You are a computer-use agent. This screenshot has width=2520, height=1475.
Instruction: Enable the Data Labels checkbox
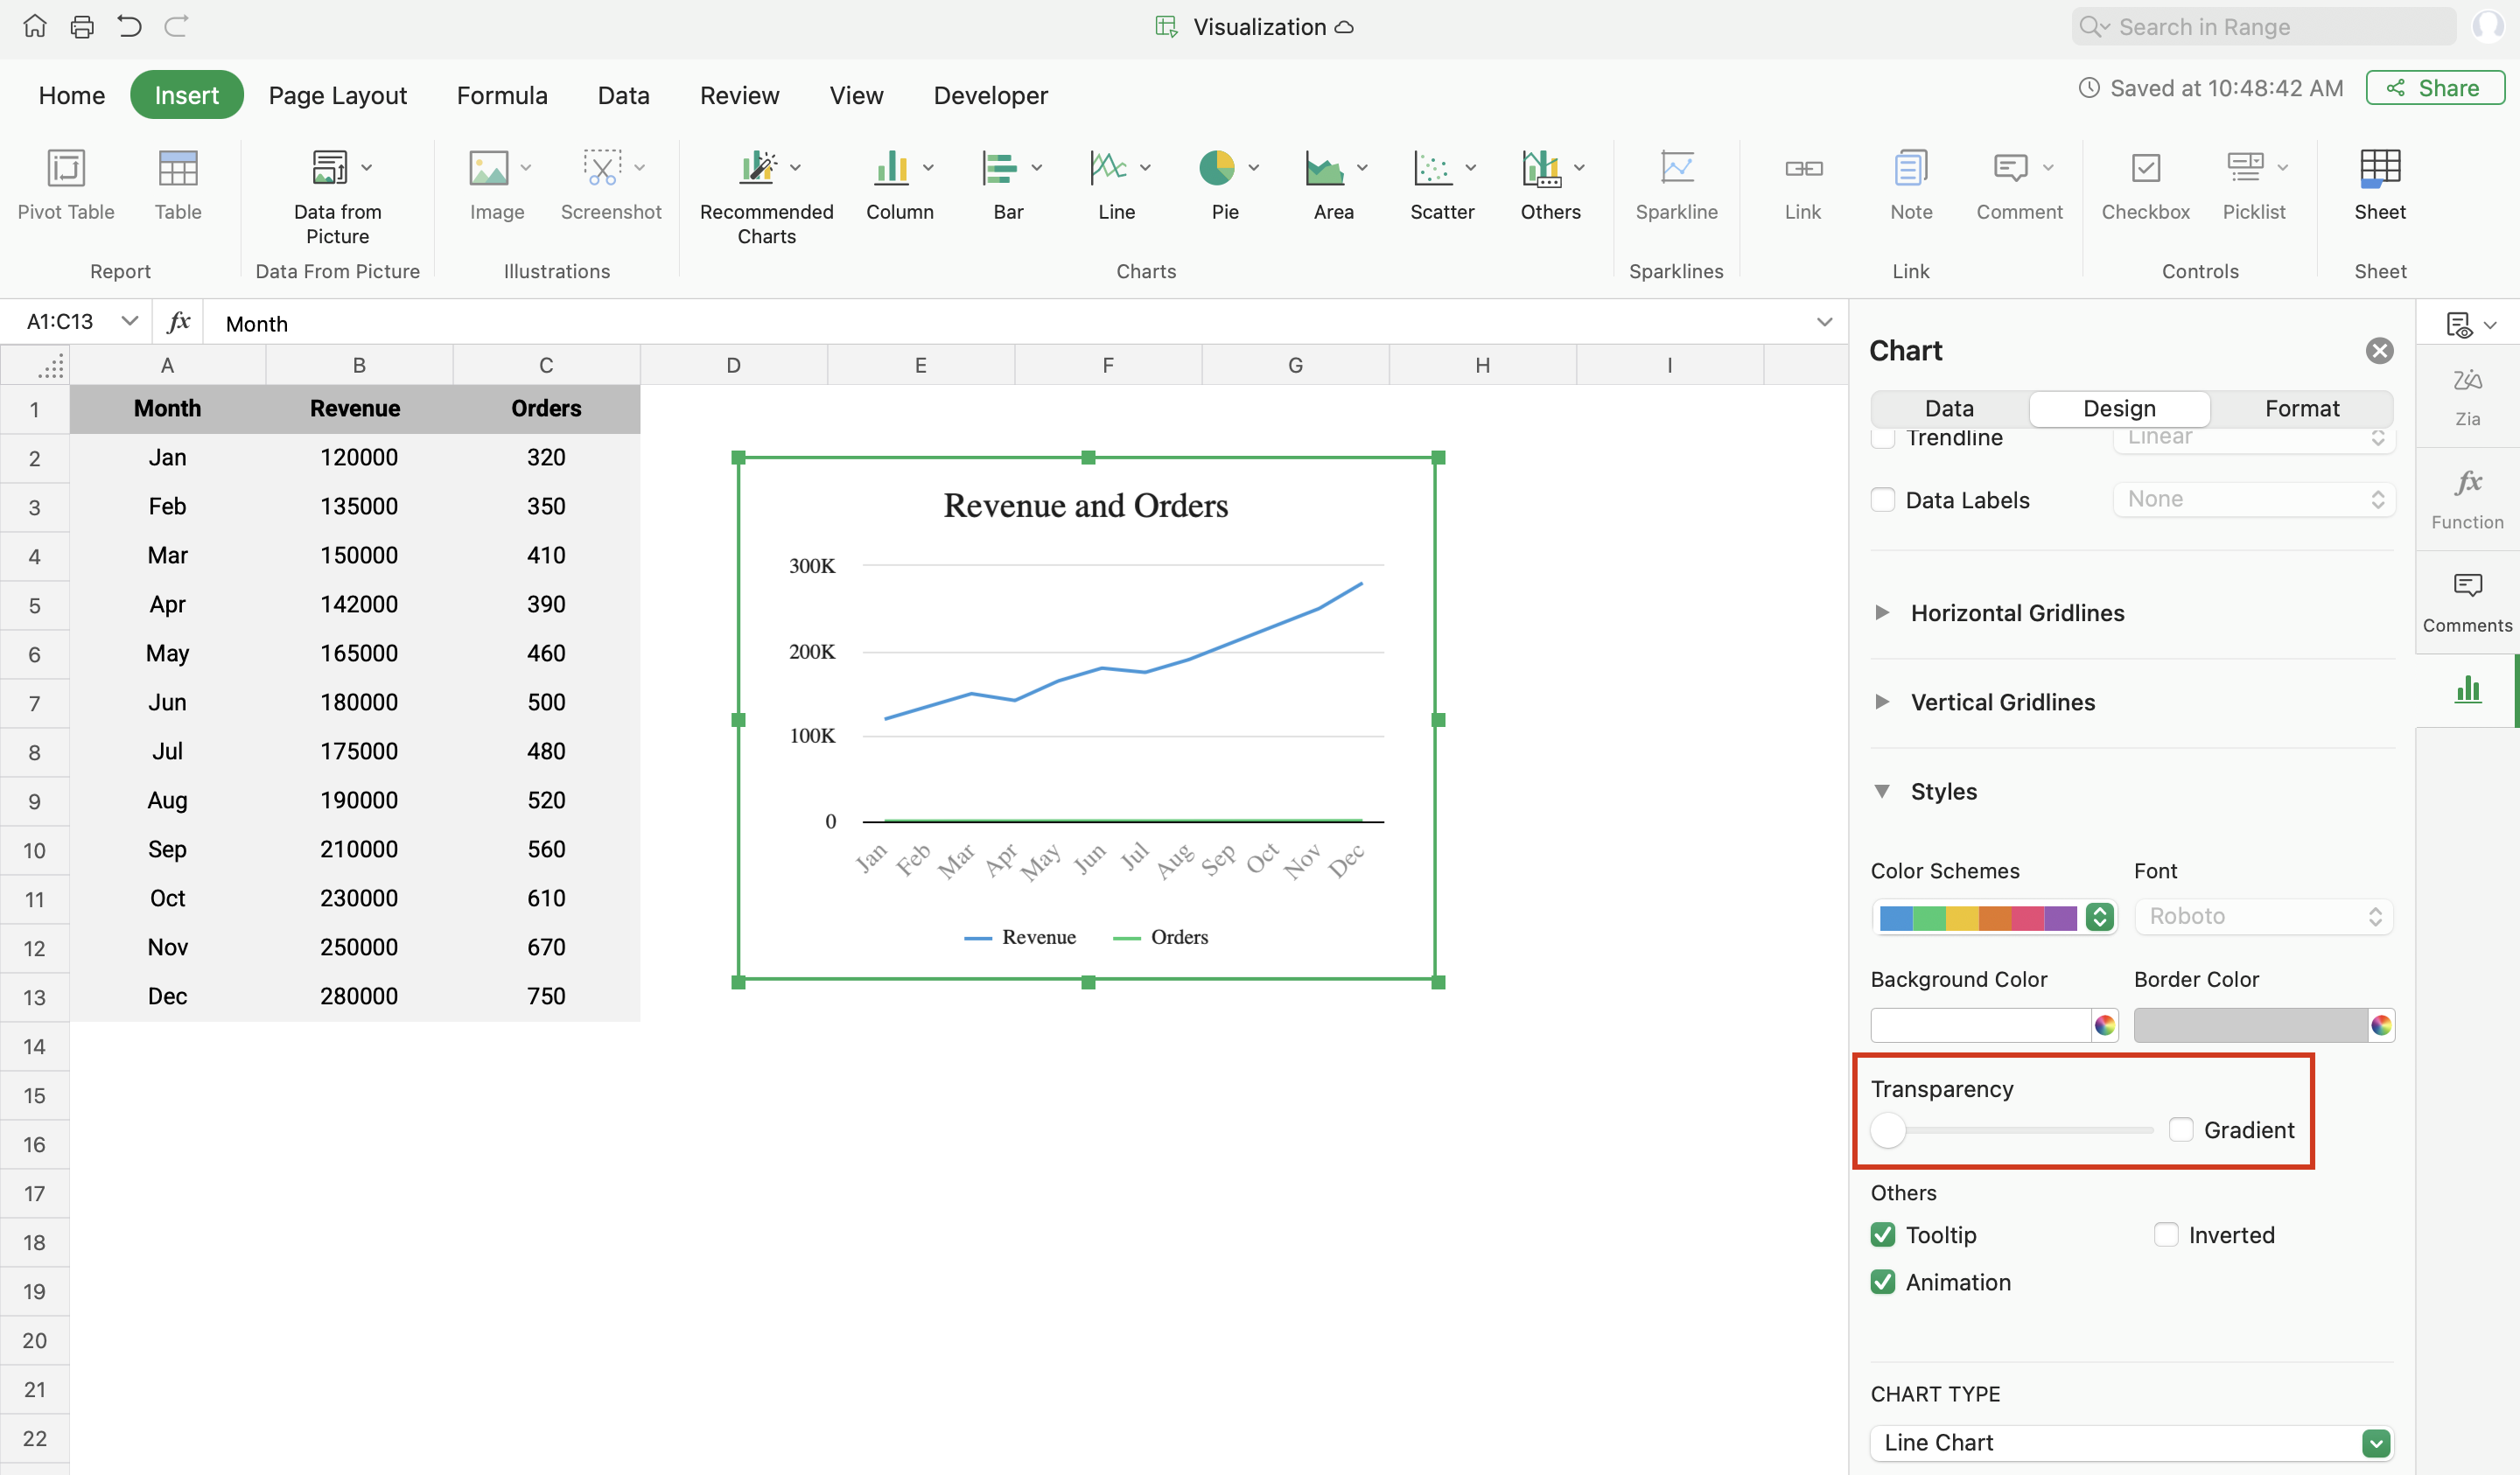[x=1882, y=500]
